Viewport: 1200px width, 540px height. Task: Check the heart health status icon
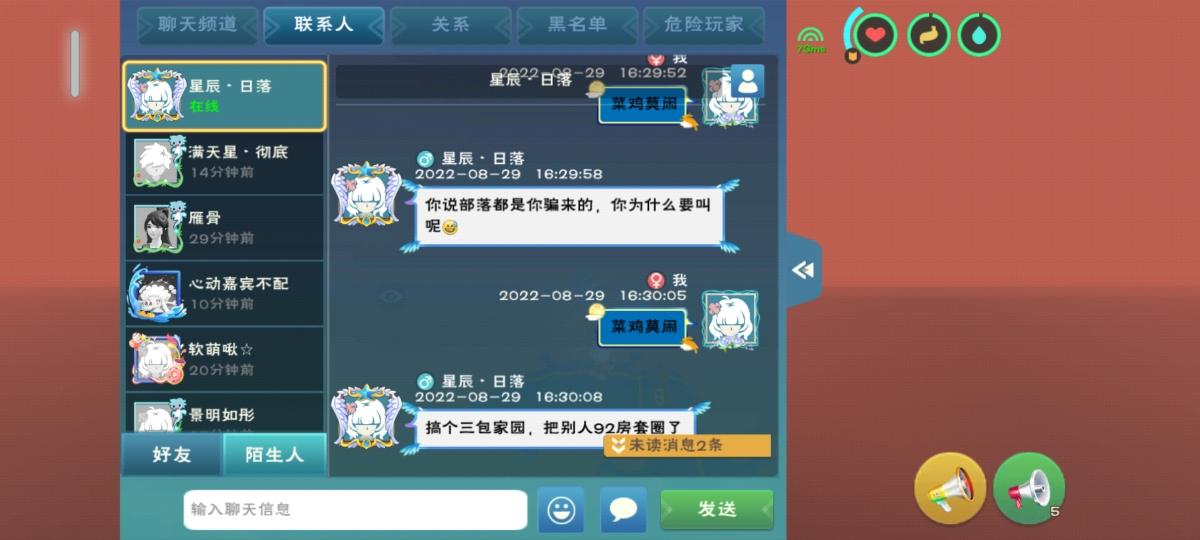pyautogui.click(x=876, y=35)
